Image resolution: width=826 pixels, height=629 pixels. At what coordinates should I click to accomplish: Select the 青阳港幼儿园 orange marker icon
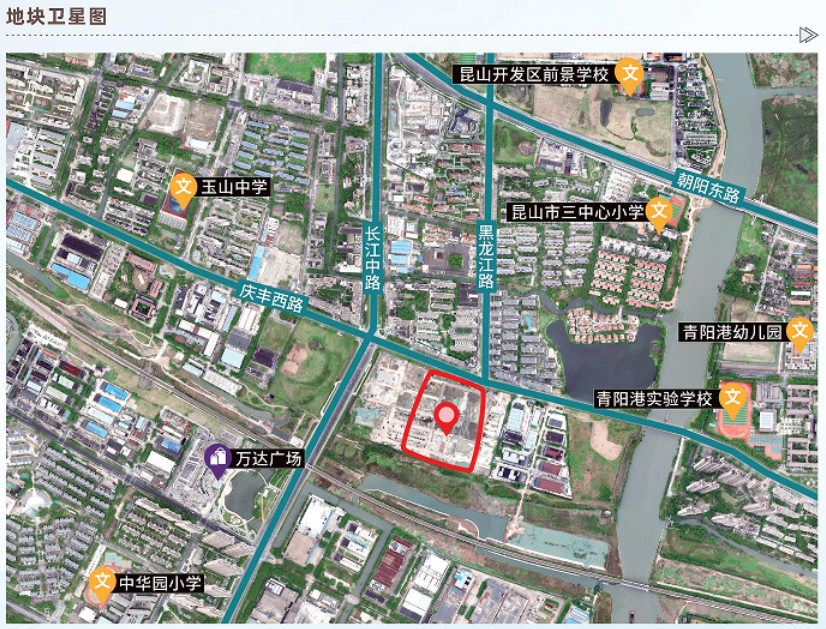pyautogui.click(x=799, y=331)
